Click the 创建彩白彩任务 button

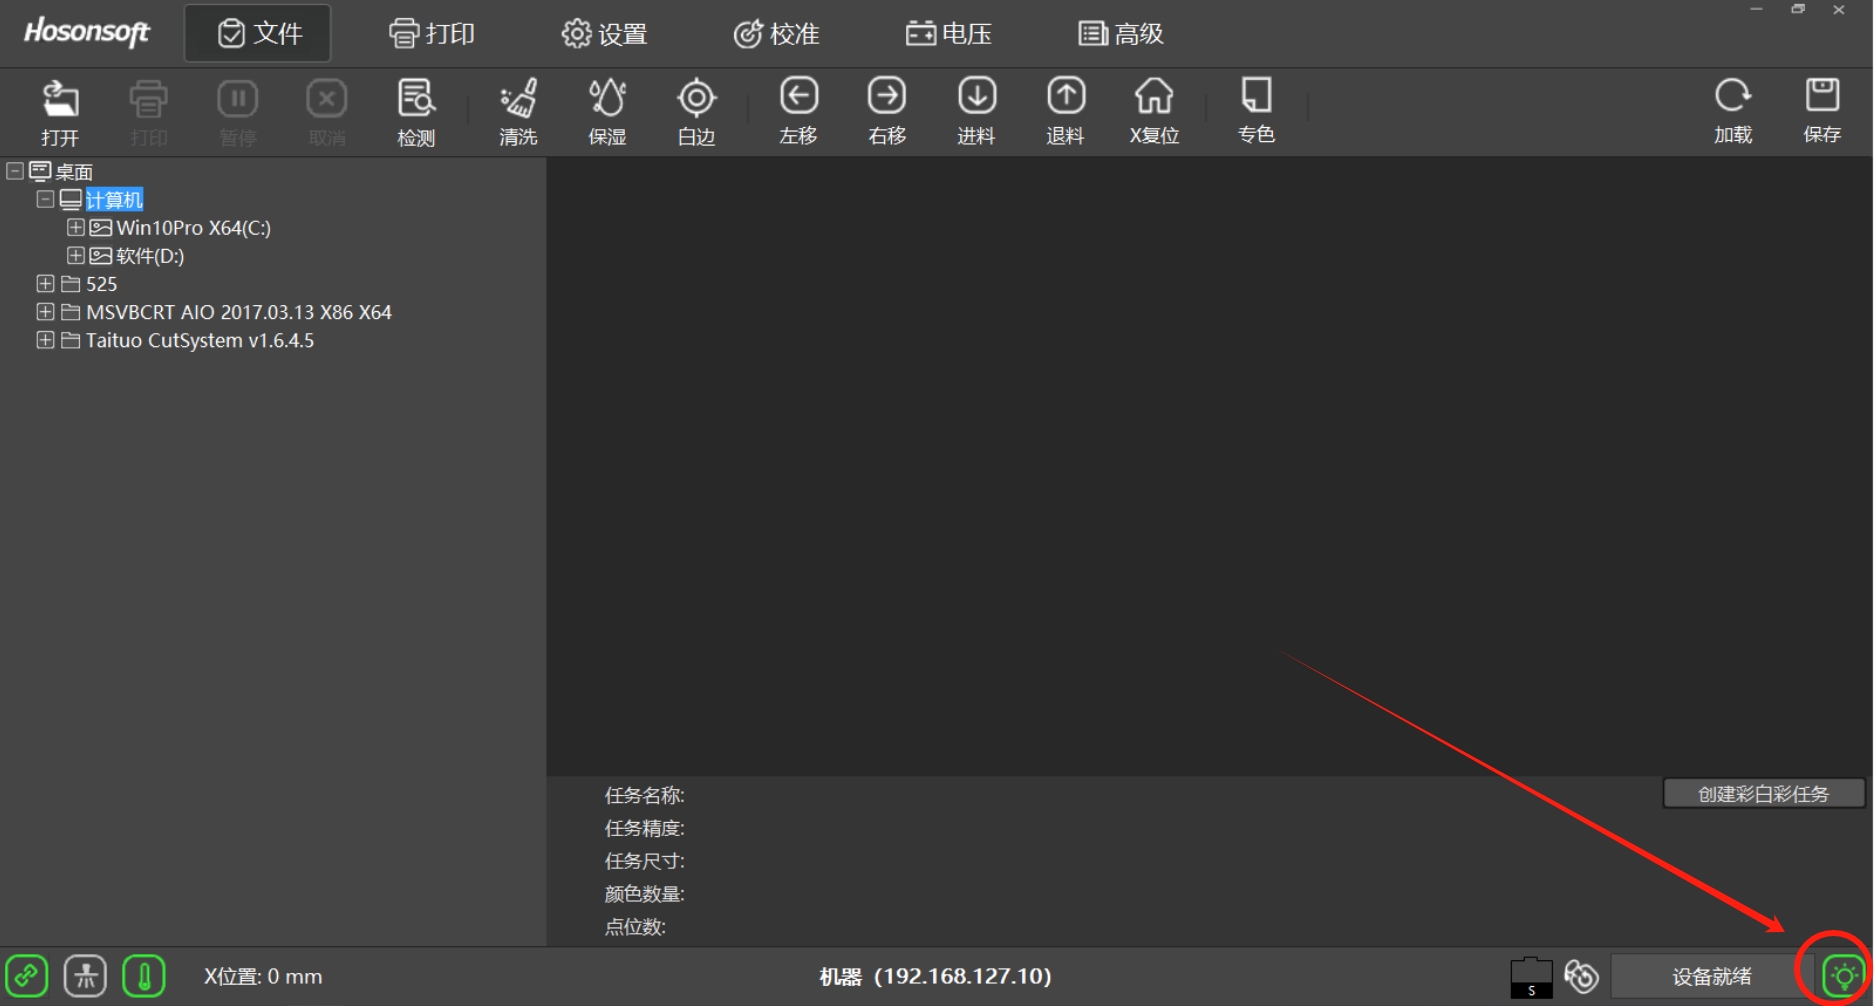tap(1763, 794)
